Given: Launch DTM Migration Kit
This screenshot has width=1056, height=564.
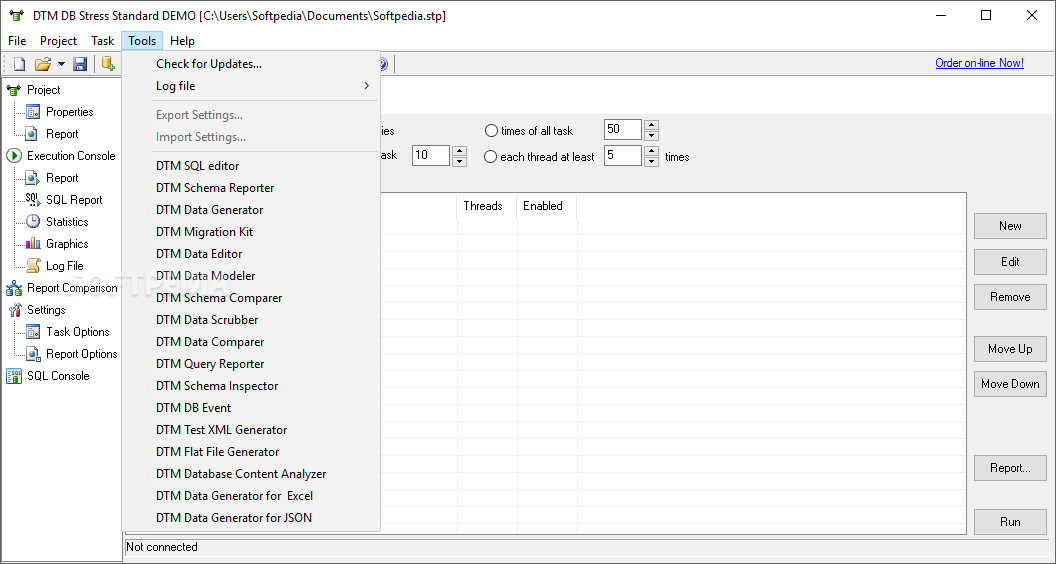Looking at the screenshot, I should coord(251,232).
